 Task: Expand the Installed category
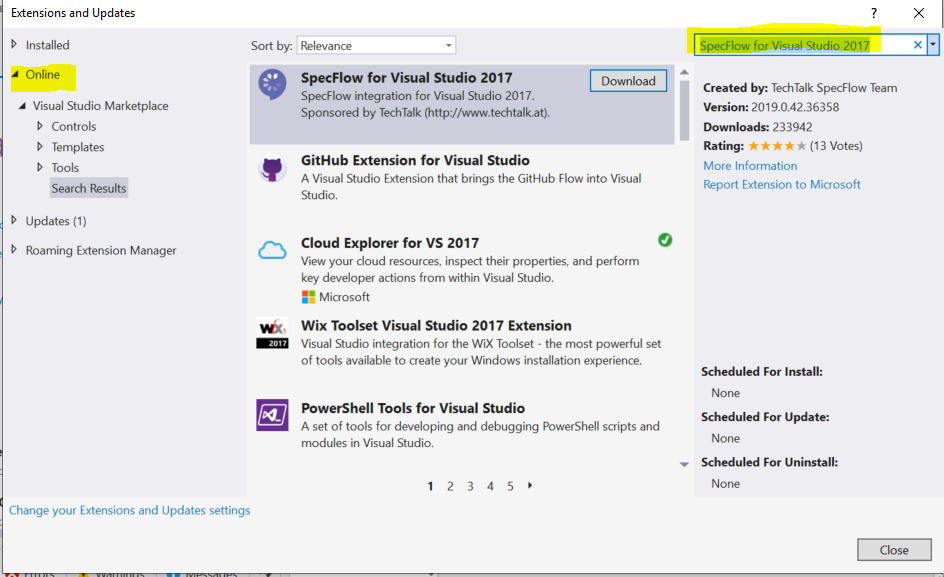click(x=14, y=45)
